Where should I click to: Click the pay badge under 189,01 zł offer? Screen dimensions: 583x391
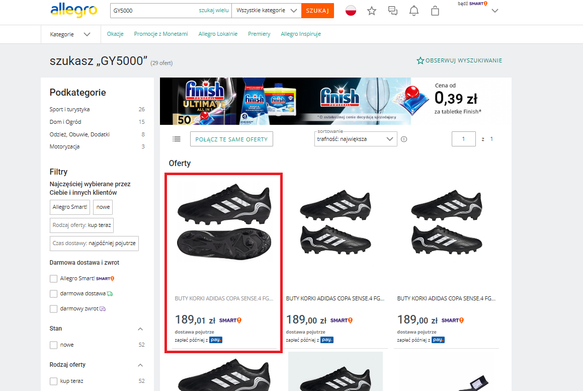coord(216,340)
